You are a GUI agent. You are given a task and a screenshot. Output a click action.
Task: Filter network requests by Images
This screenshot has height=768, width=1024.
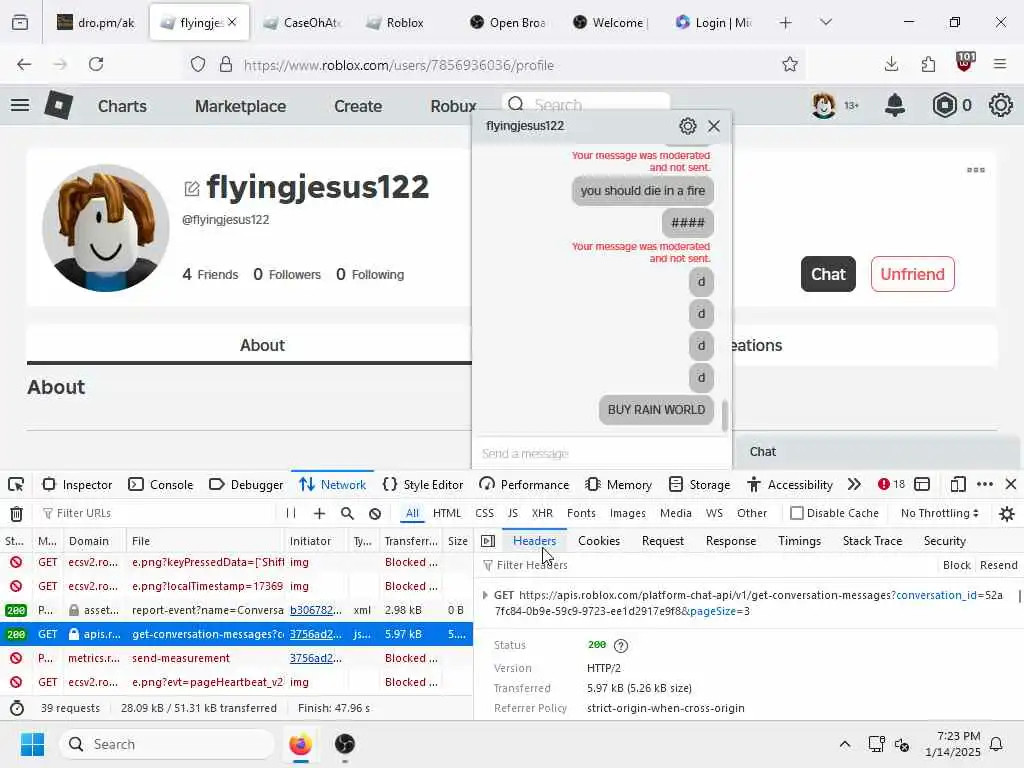[628, 513]
